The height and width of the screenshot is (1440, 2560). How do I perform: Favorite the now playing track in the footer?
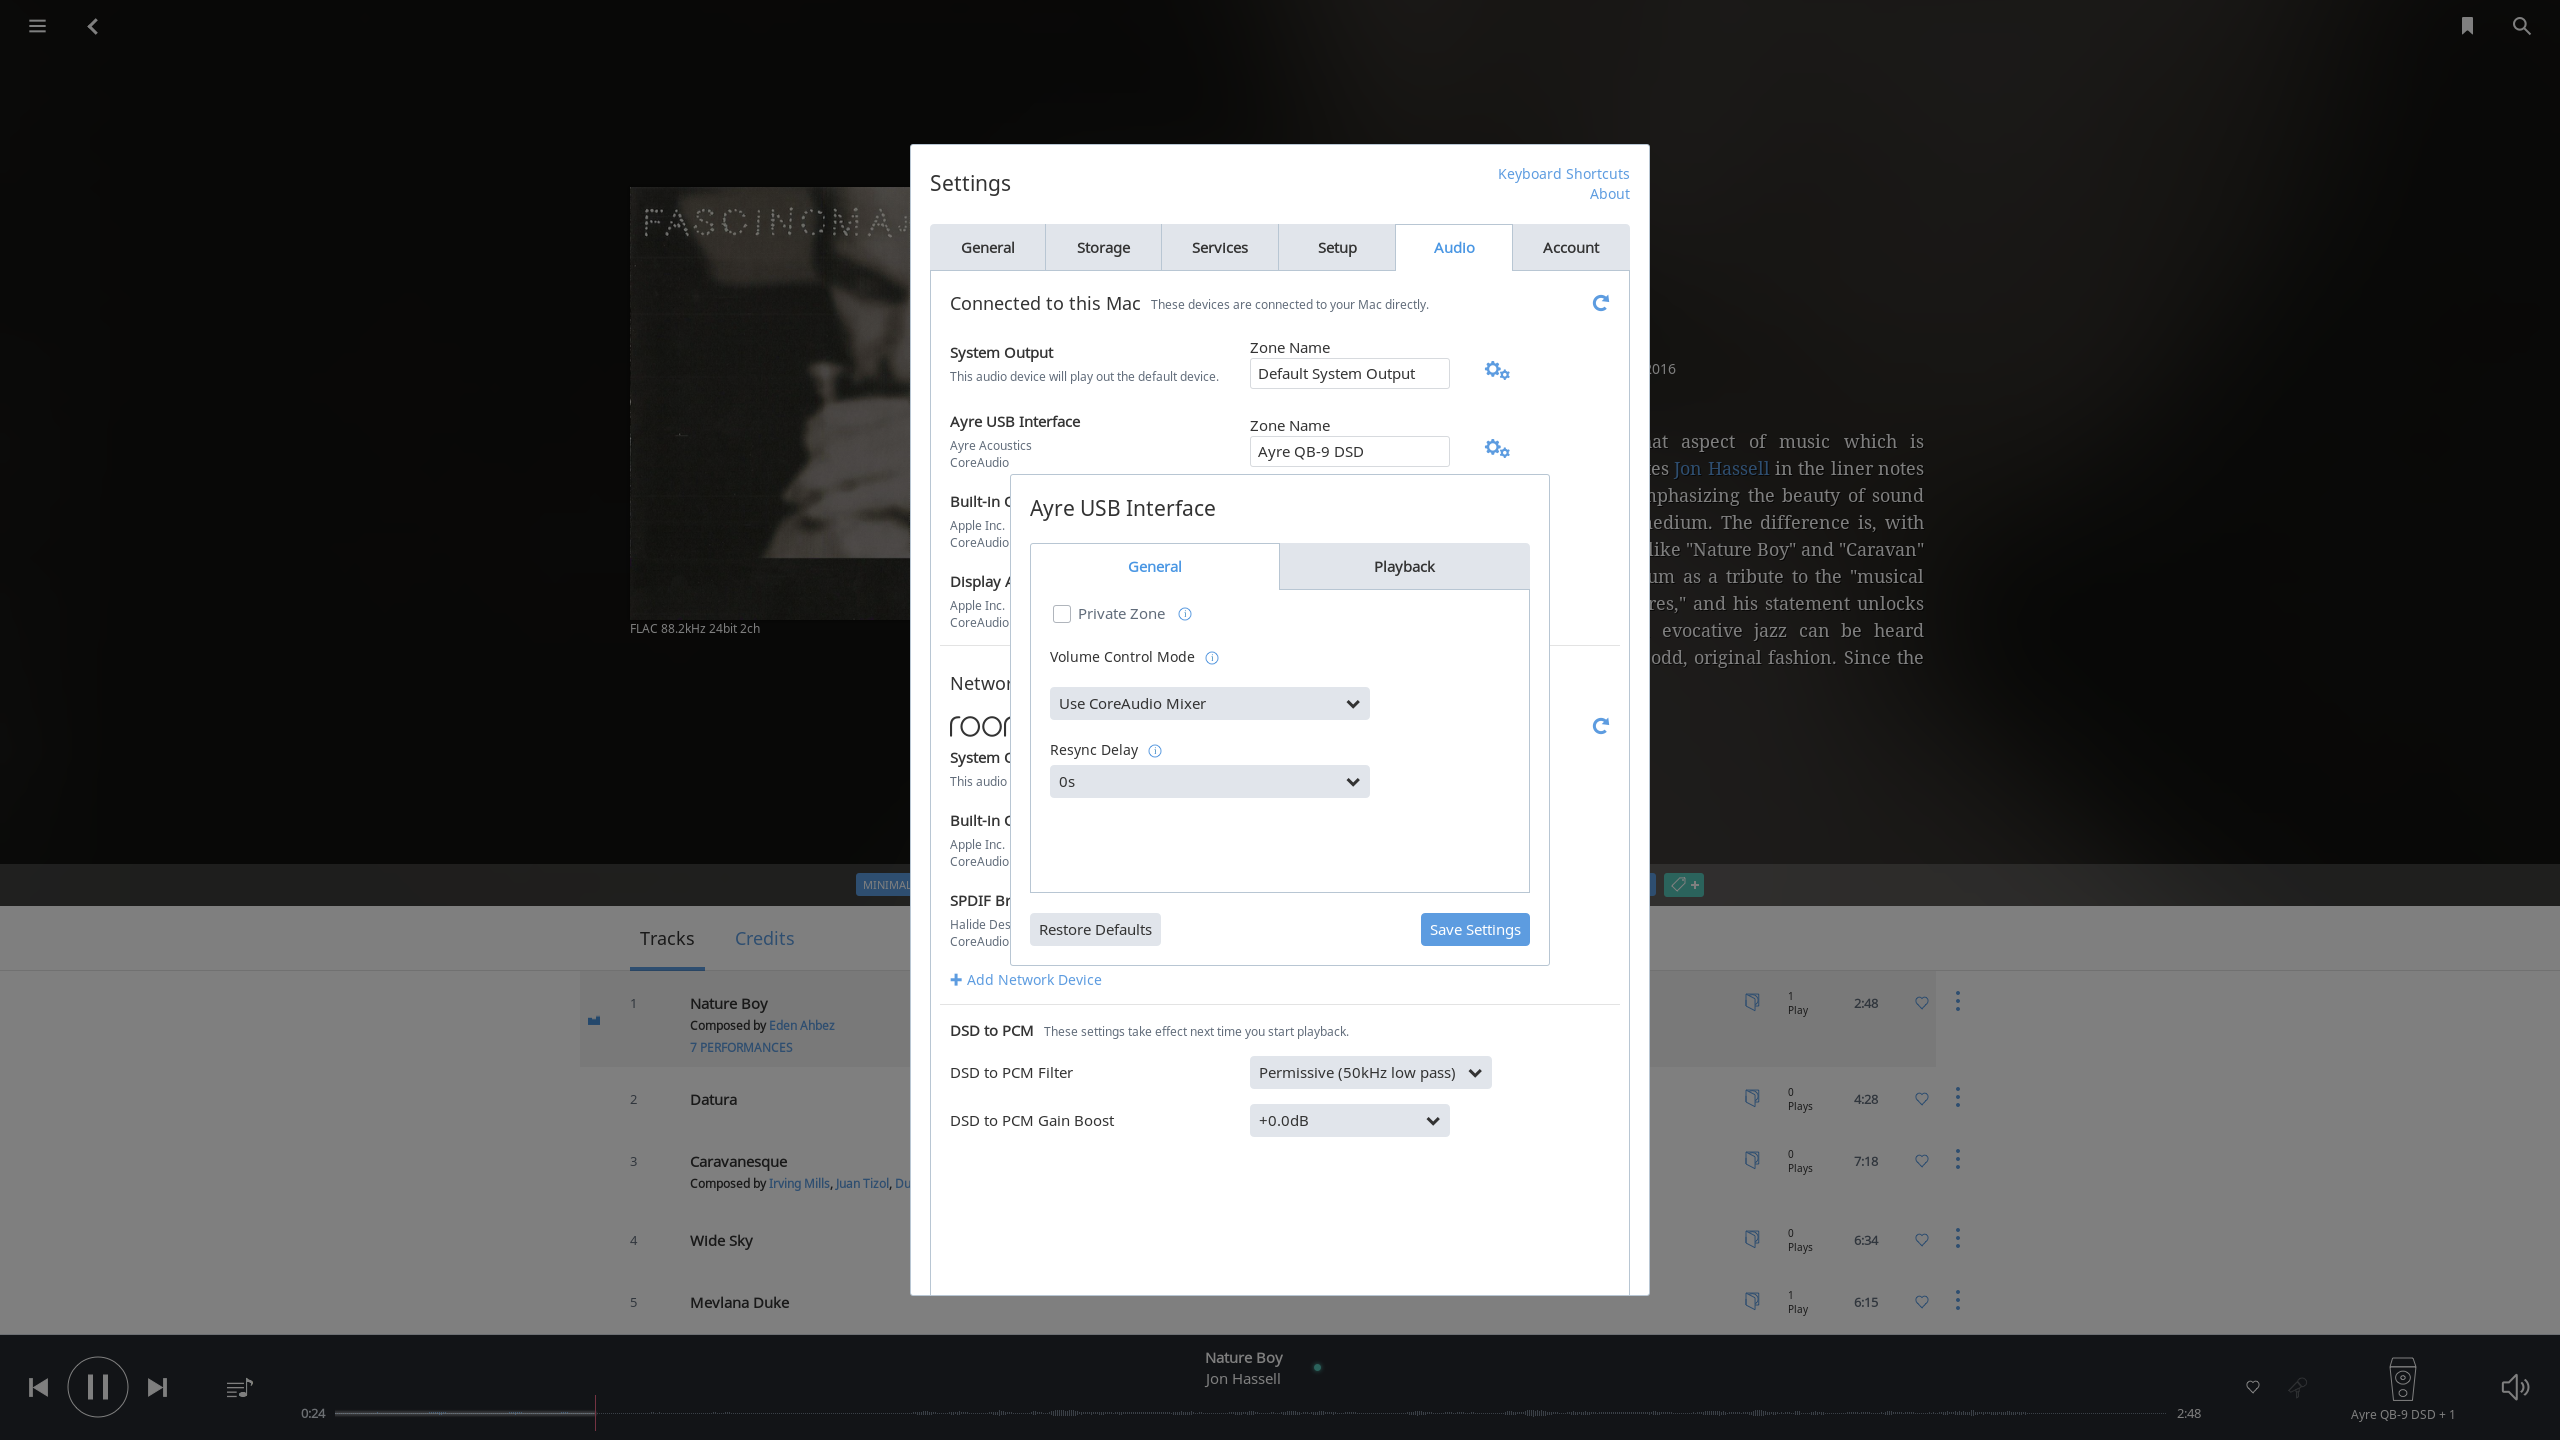(2253, 1386)
